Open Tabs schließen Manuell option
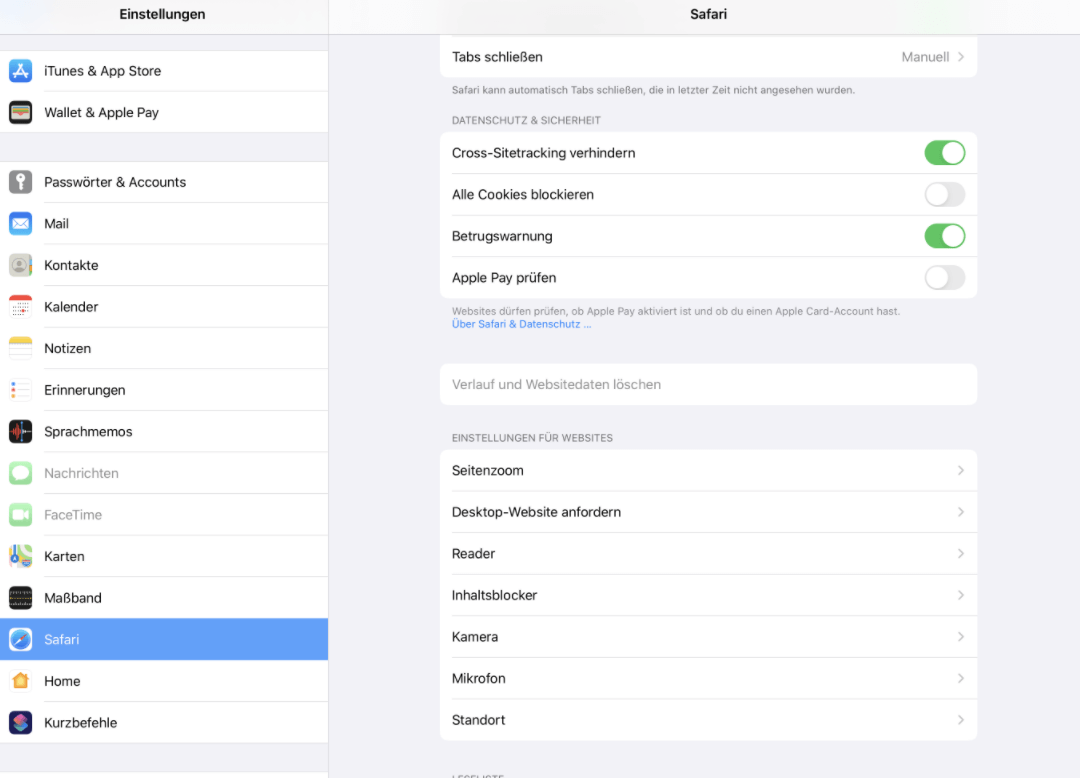The image size is (1080, 778). click(x=932, y=57)
